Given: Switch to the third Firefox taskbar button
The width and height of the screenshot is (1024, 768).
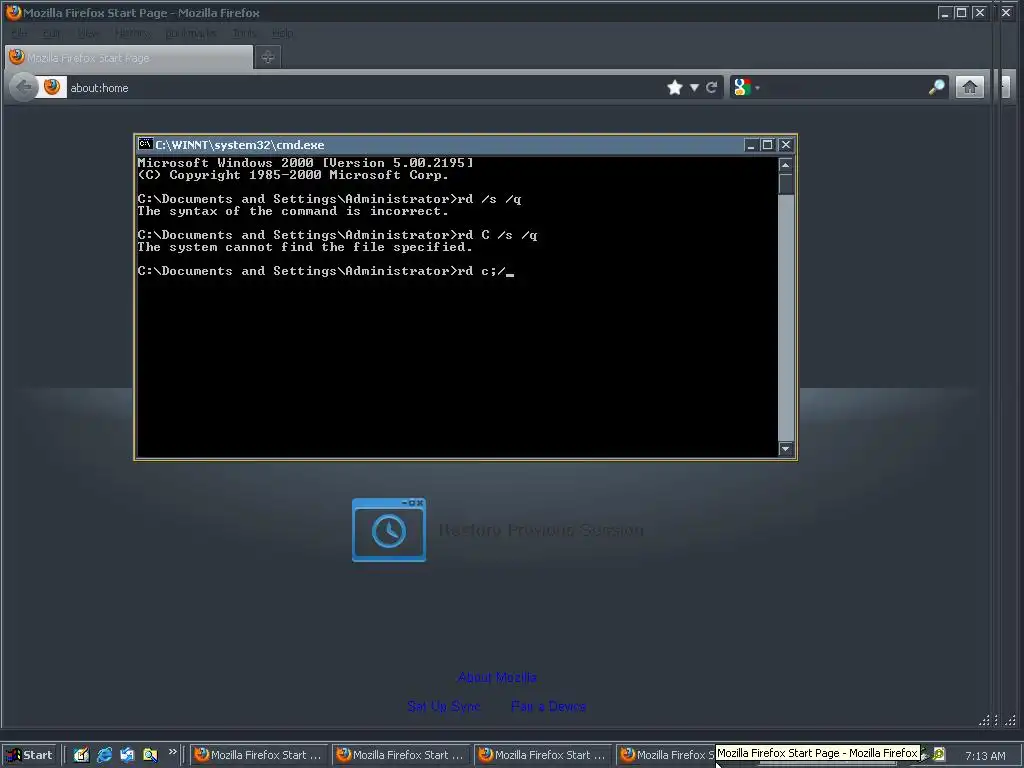Looking at the screenshot, I should (543, 755).
